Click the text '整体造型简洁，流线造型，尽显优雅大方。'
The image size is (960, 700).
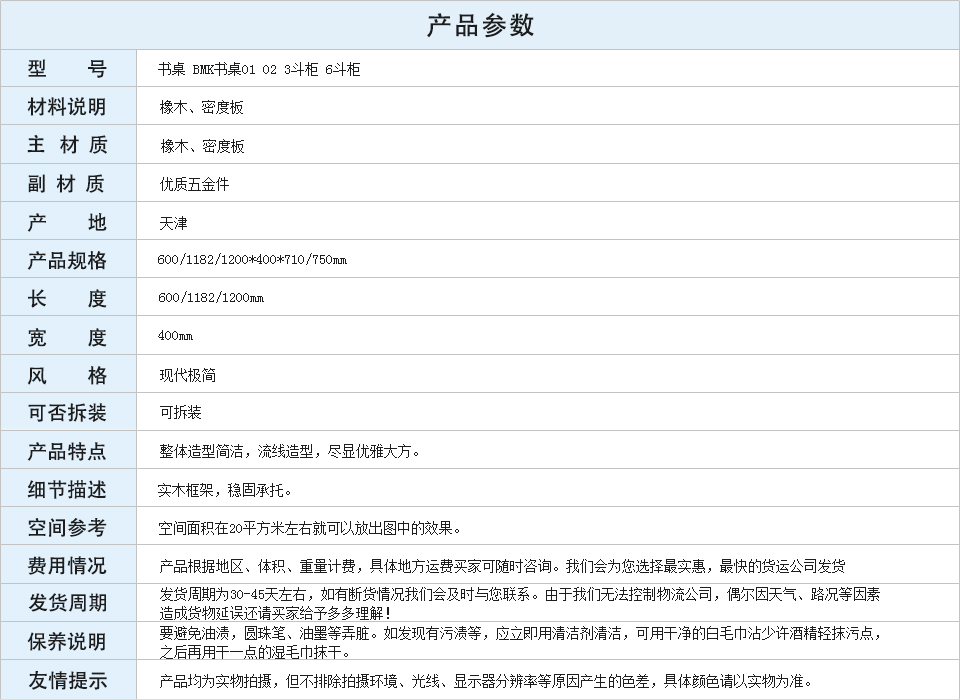(x=290, y=452)
